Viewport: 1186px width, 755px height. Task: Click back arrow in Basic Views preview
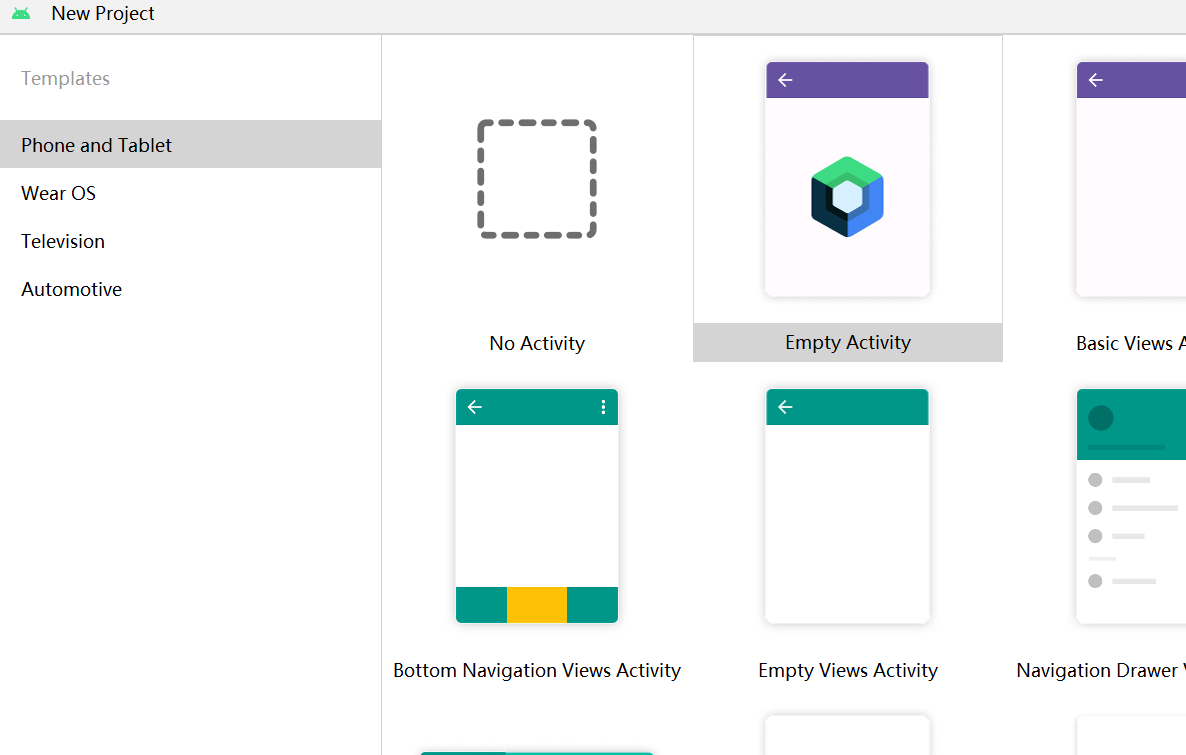pyautogui.click(x=1096, y=80)
